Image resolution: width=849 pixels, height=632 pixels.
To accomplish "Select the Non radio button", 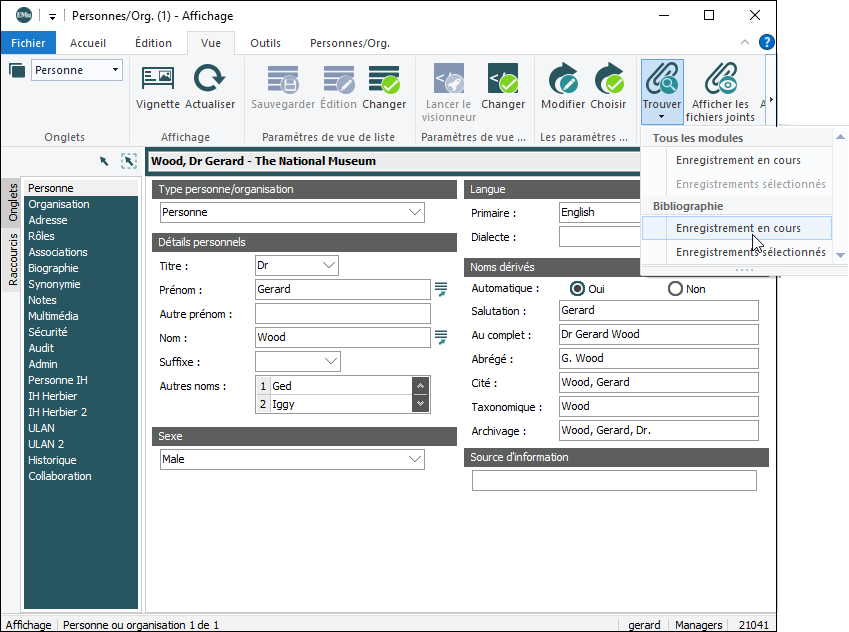I will point(675,289).
